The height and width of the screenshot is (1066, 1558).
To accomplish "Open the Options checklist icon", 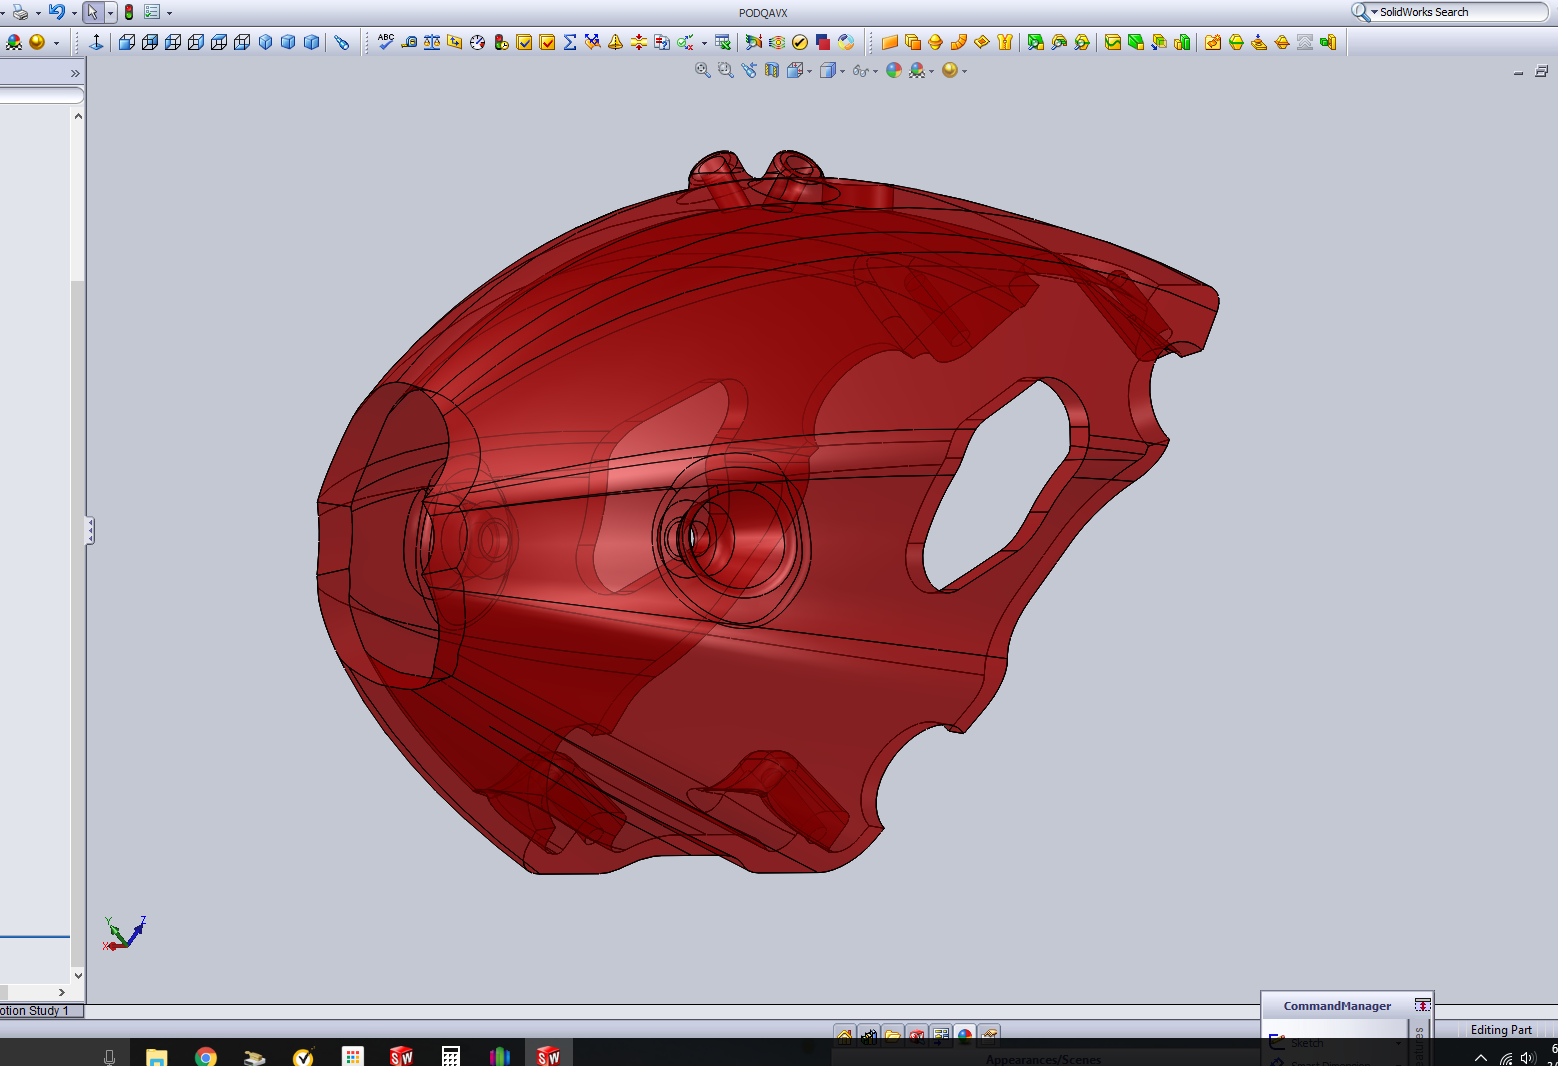I will click(152, 12).
